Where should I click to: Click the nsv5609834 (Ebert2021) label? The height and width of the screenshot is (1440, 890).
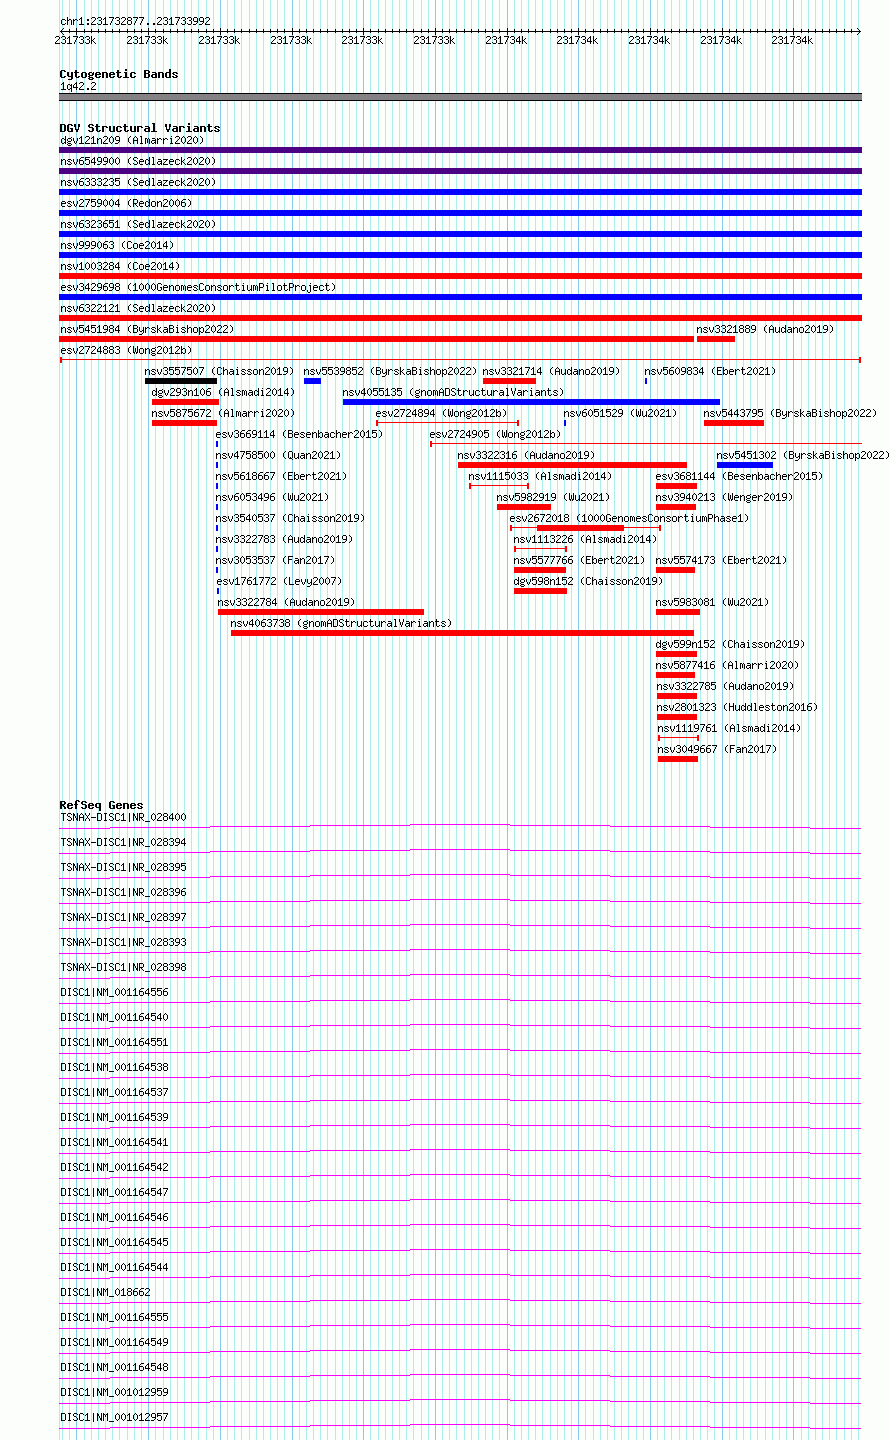(710, 371)
